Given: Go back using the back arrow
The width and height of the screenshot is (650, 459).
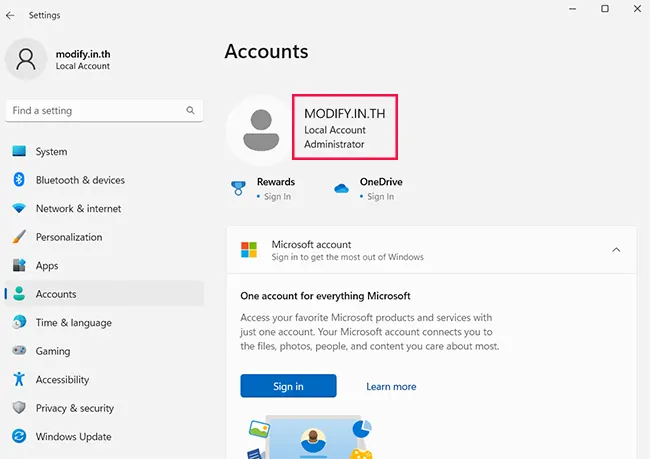Looking at the screenshot, I should (11, 16).
